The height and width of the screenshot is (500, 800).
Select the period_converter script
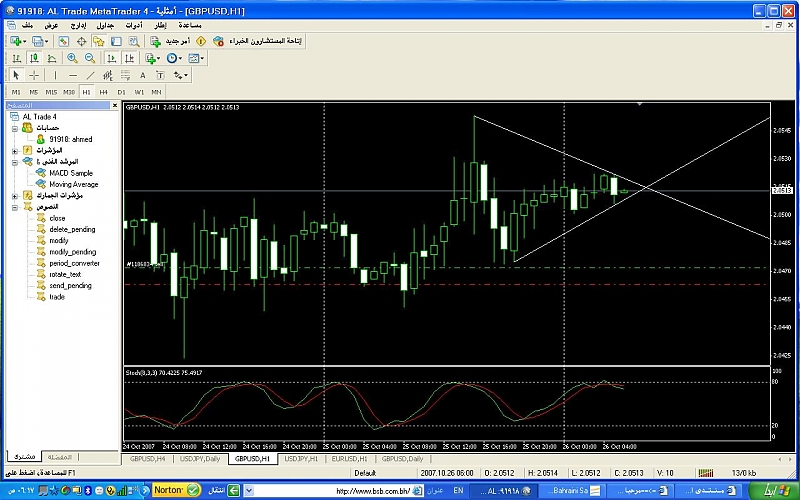point(74,263)
